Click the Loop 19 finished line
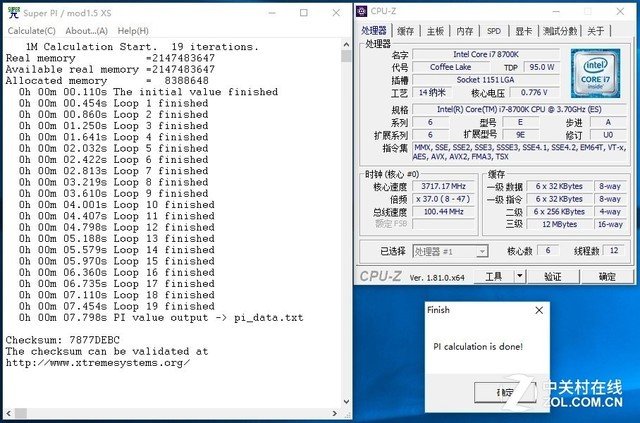Screen dimensions: 640x423 (117, 306)
